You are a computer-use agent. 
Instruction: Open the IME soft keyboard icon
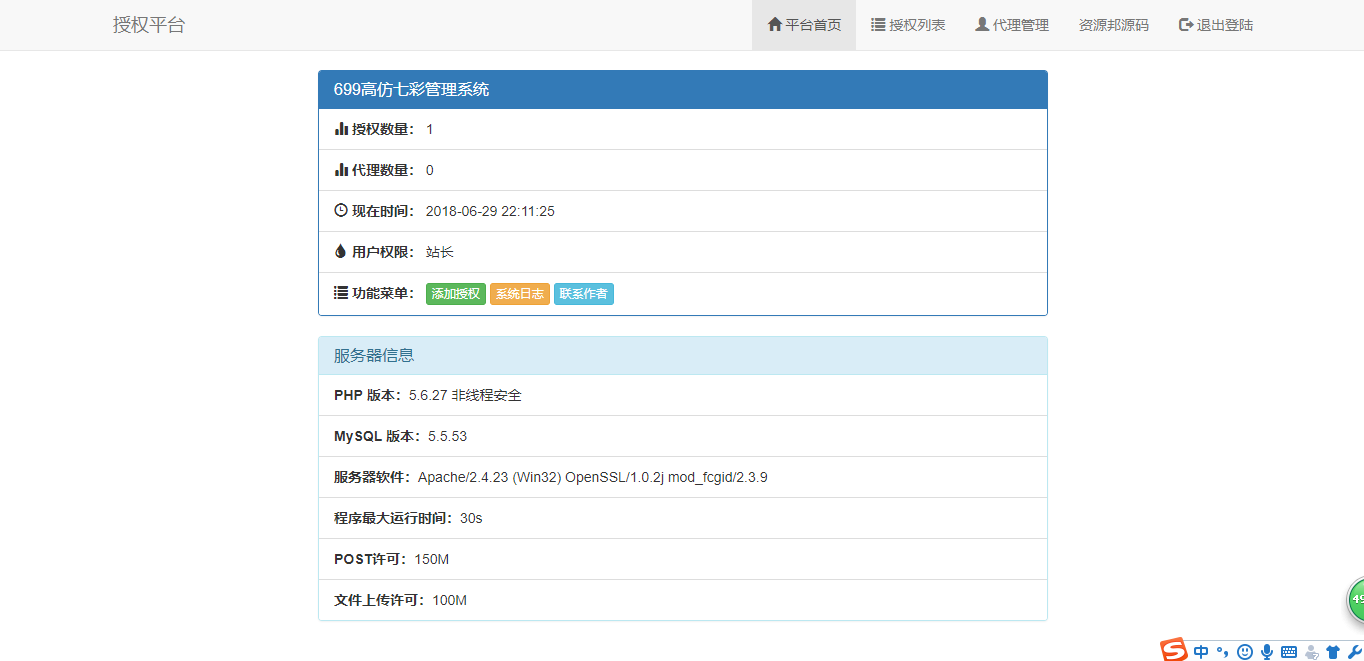pyautogui.click(x=1289, y=652)
